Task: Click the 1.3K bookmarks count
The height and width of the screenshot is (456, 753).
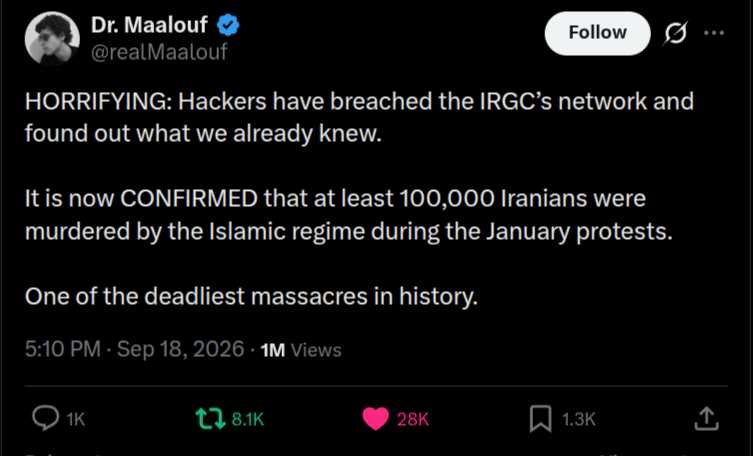Action: pyautogui.click(x=578, y=420)
